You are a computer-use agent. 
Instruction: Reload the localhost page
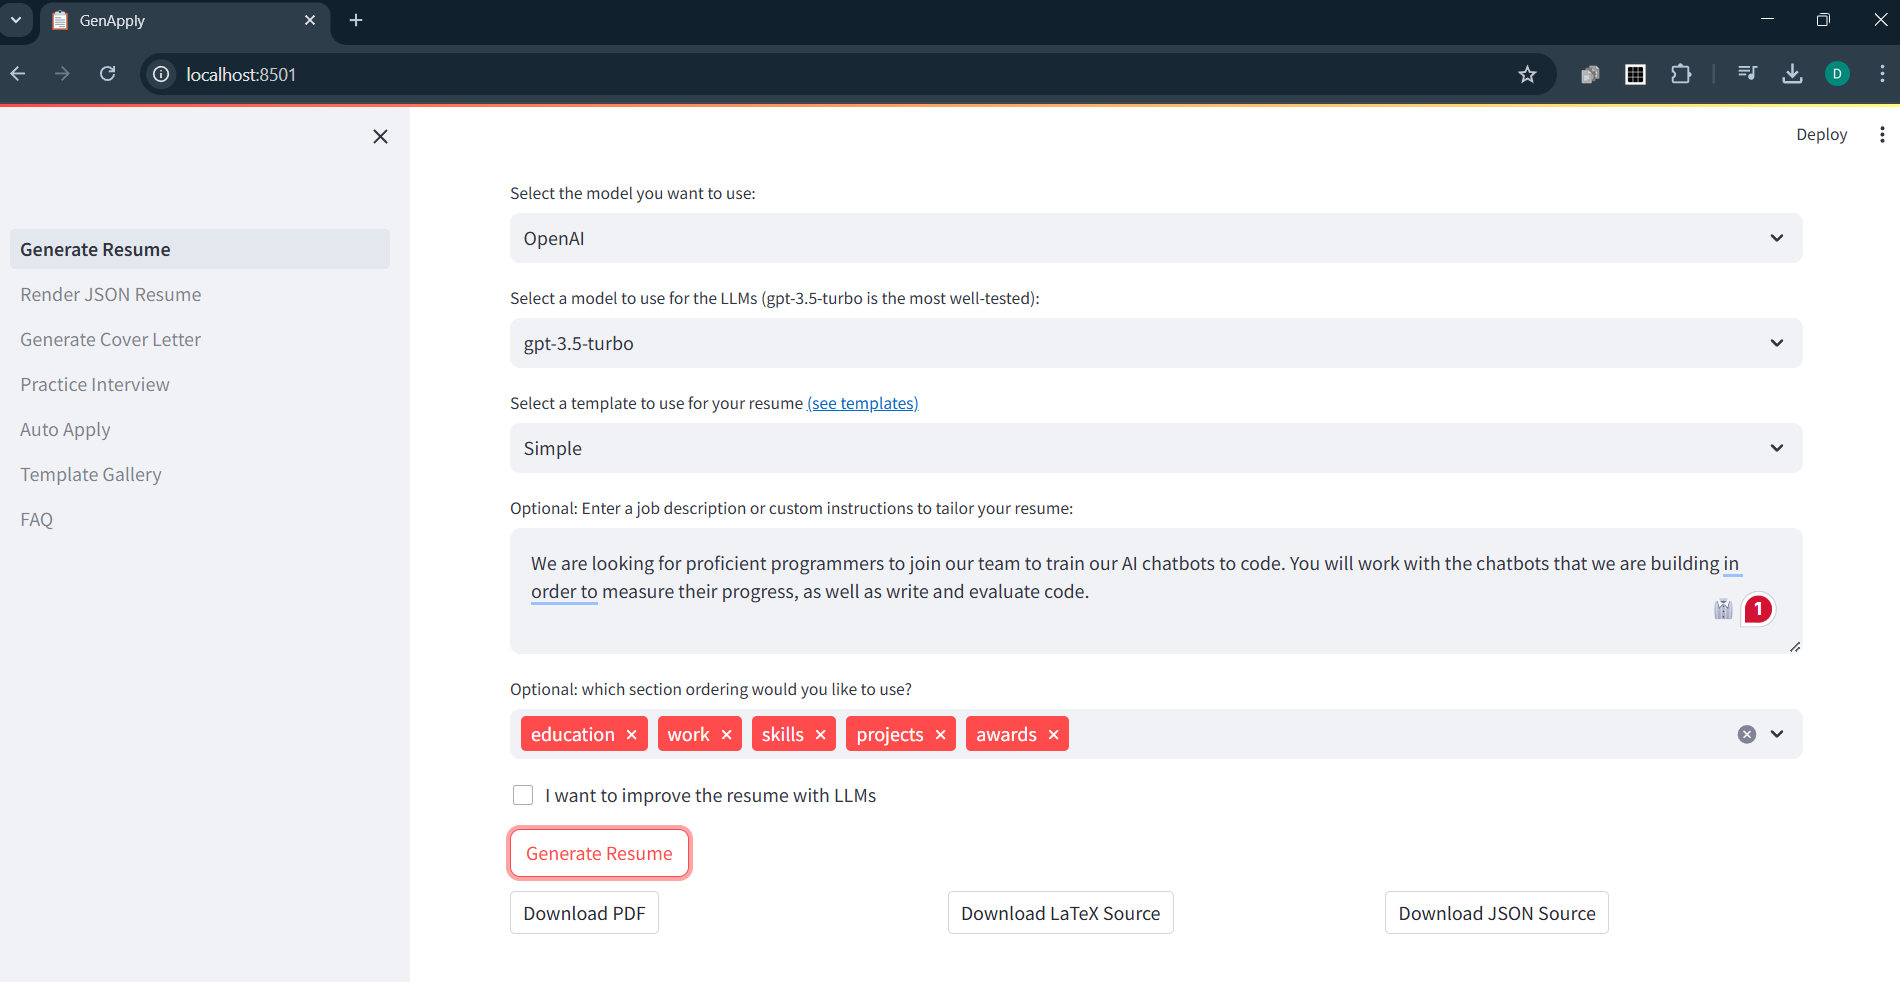(108, 74)
